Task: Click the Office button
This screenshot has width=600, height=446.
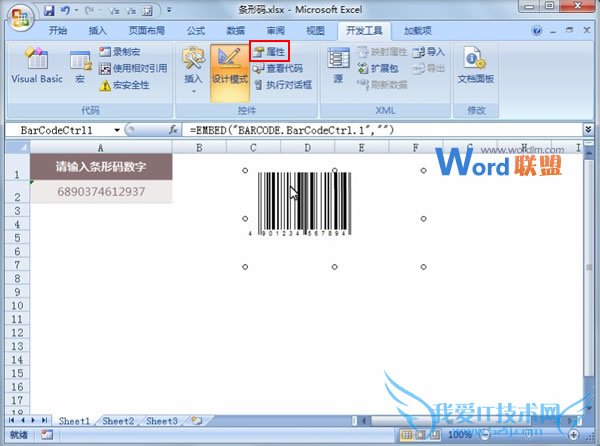Action: 20,17
